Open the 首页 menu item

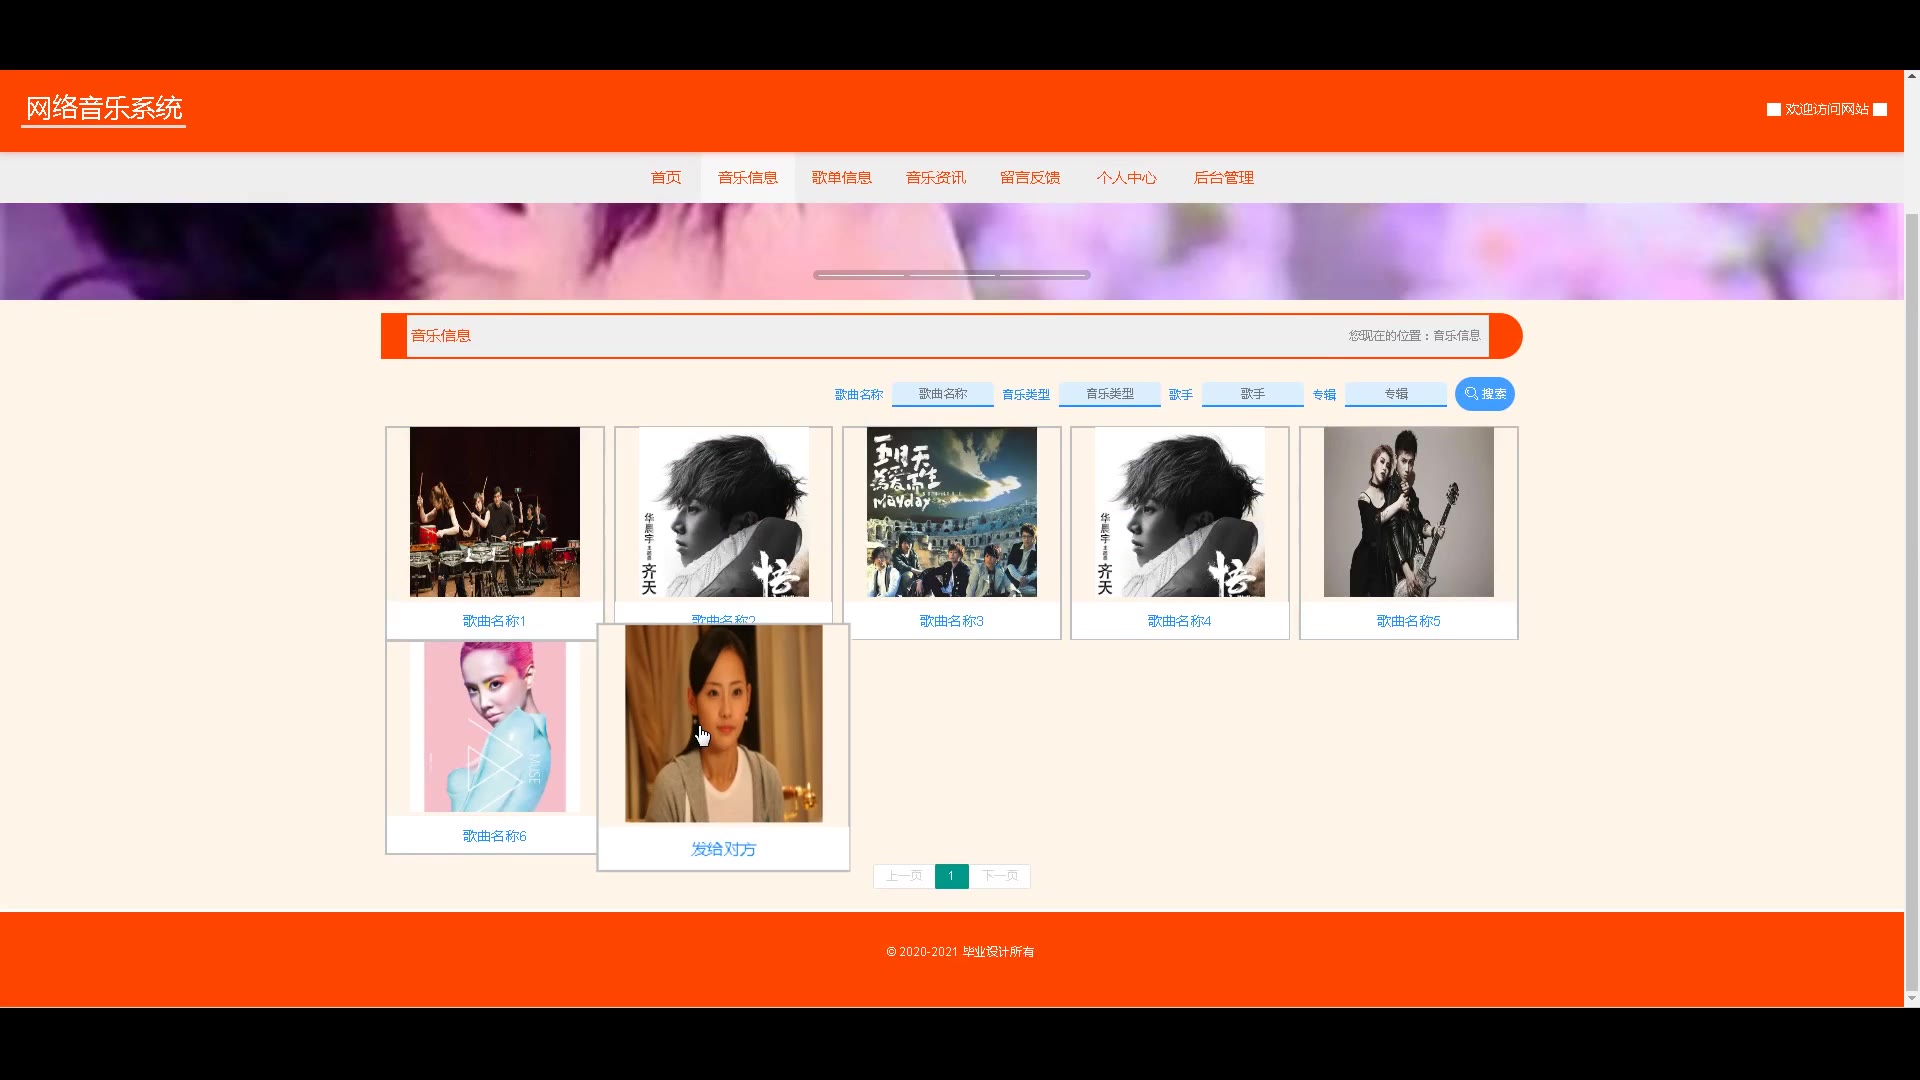coord(665,178)
